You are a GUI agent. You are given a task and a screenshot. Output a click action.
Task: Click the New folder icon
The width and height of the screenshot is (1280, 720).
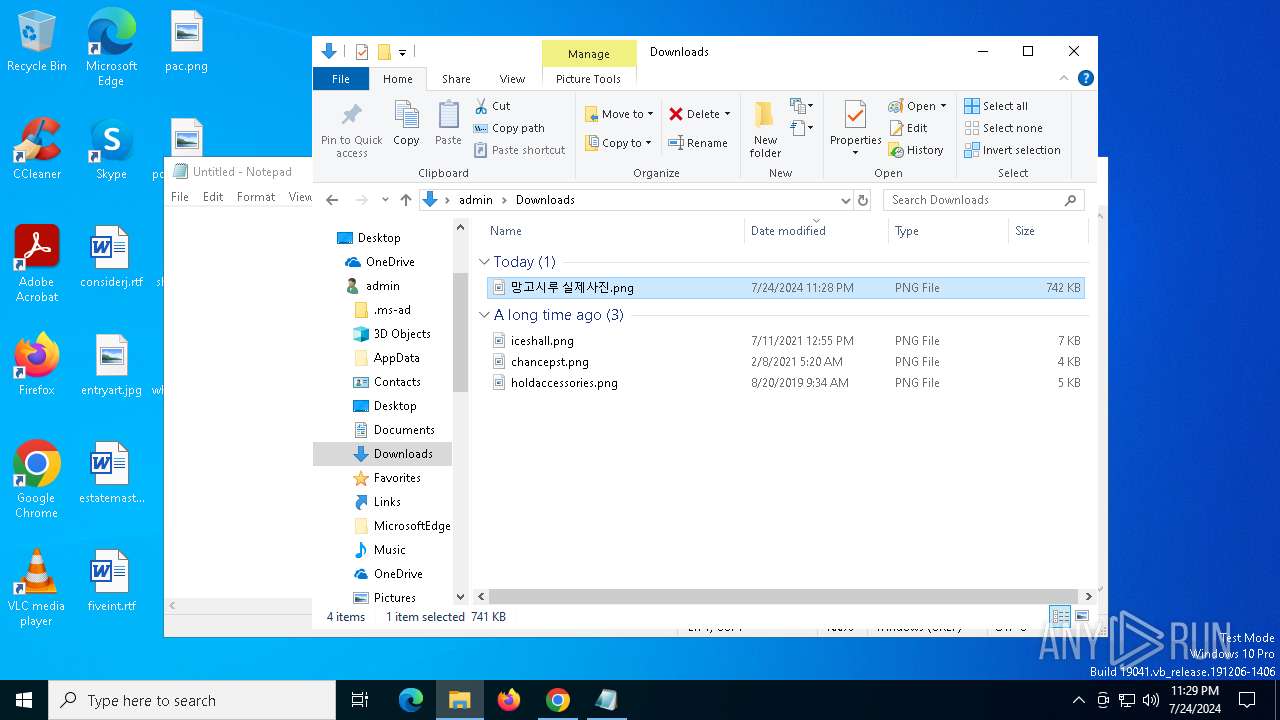(x=765, y=114)
